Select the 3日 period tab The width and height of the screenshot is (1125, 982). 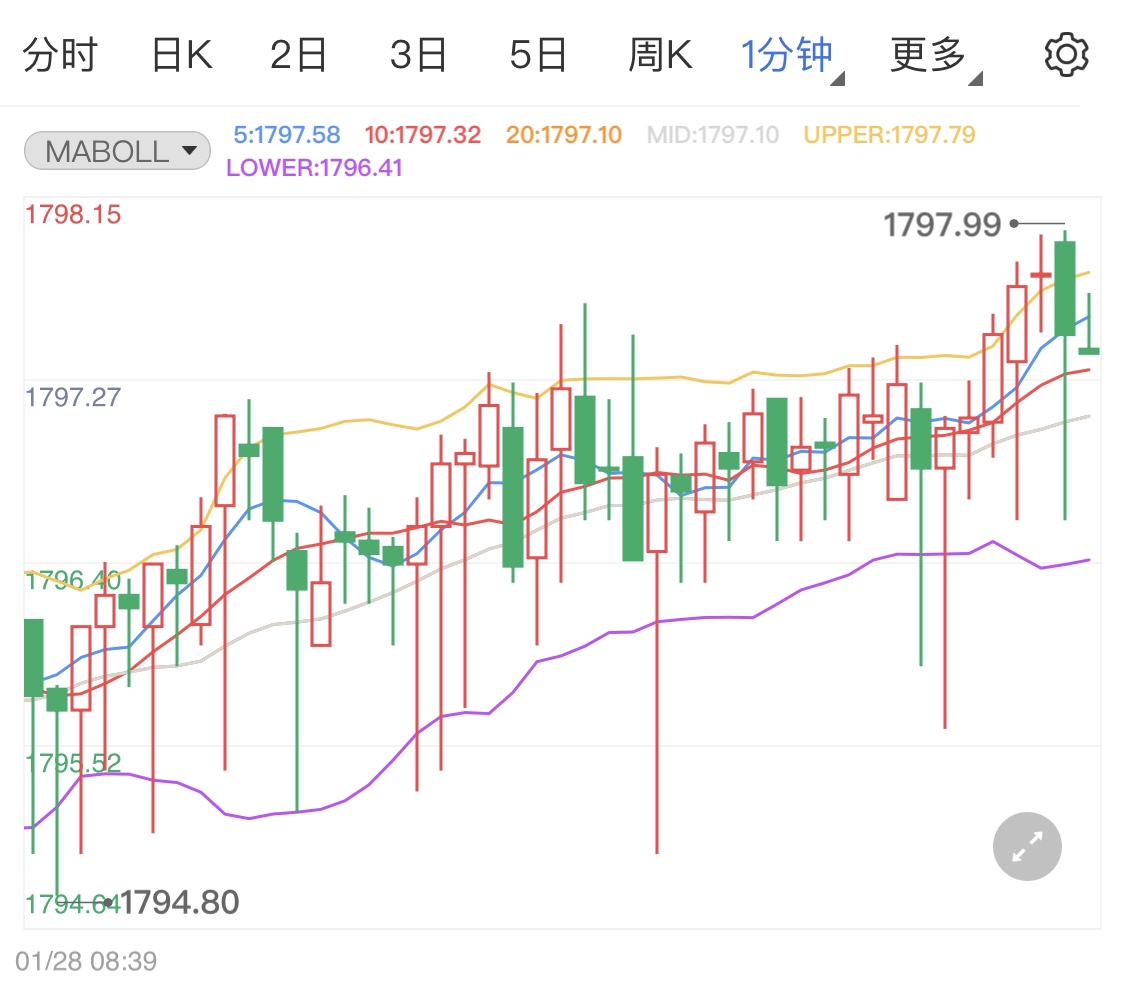pyautogui.click(x=418, y=55)
